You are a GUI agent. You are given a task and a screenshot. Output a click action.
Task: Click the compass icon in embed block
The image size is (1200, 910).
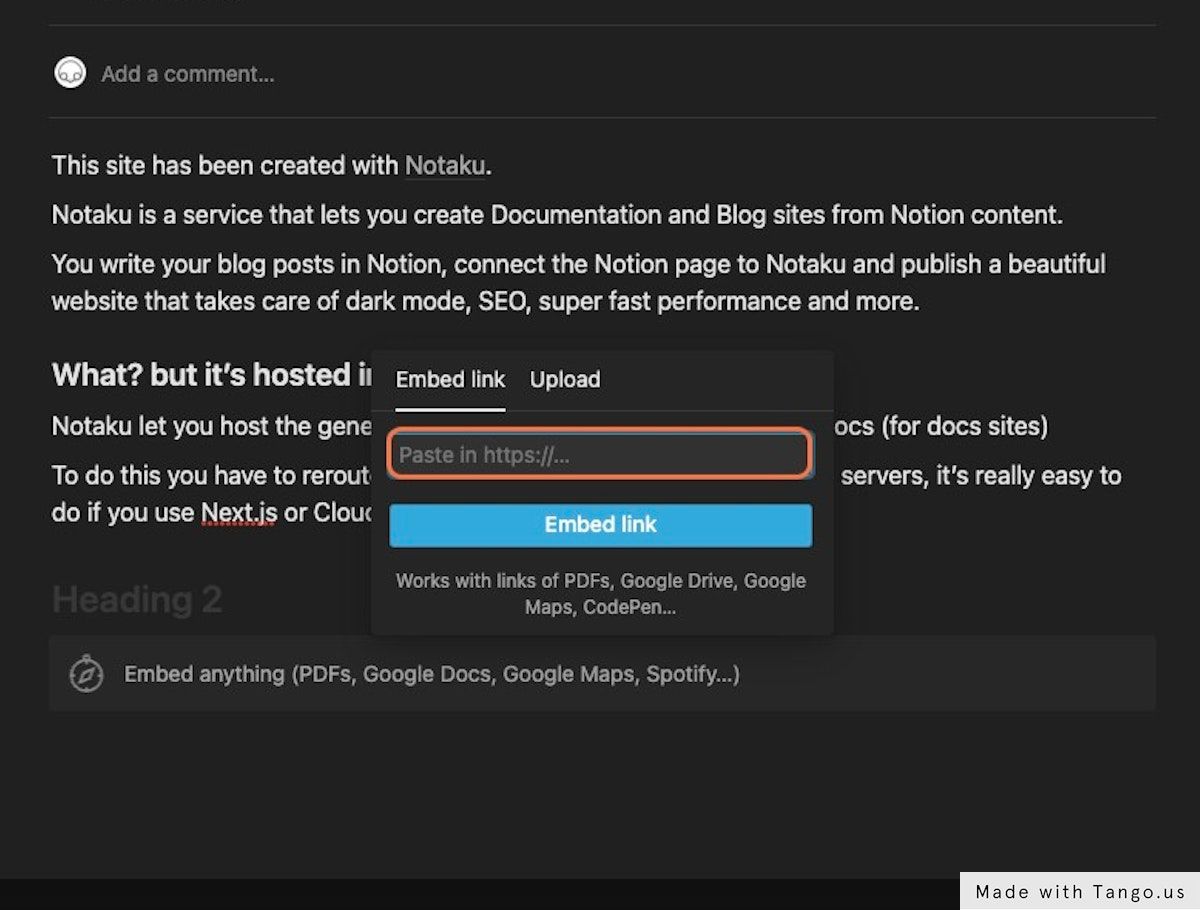click(87, 674)
